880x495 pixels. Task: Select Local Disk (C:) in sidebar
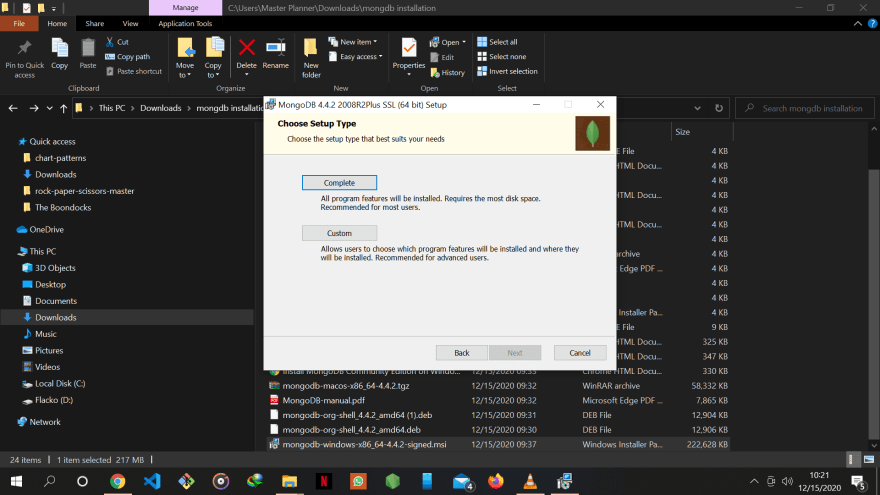click(60, 384)
